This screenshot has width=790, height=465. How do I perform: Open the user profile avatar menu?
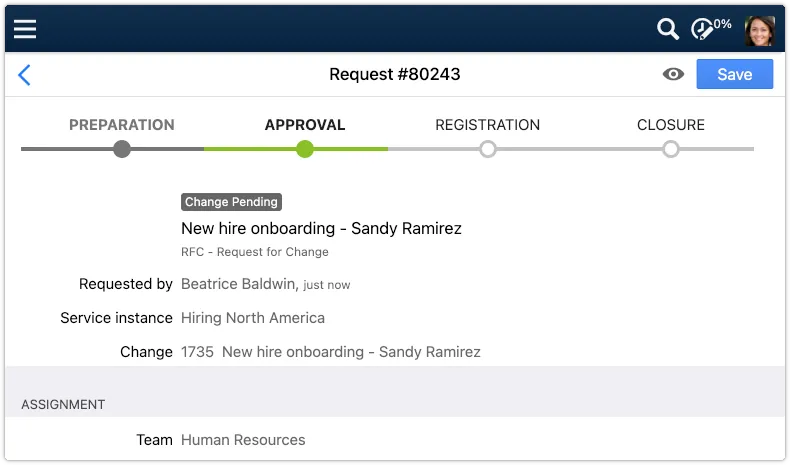point(759,31)
